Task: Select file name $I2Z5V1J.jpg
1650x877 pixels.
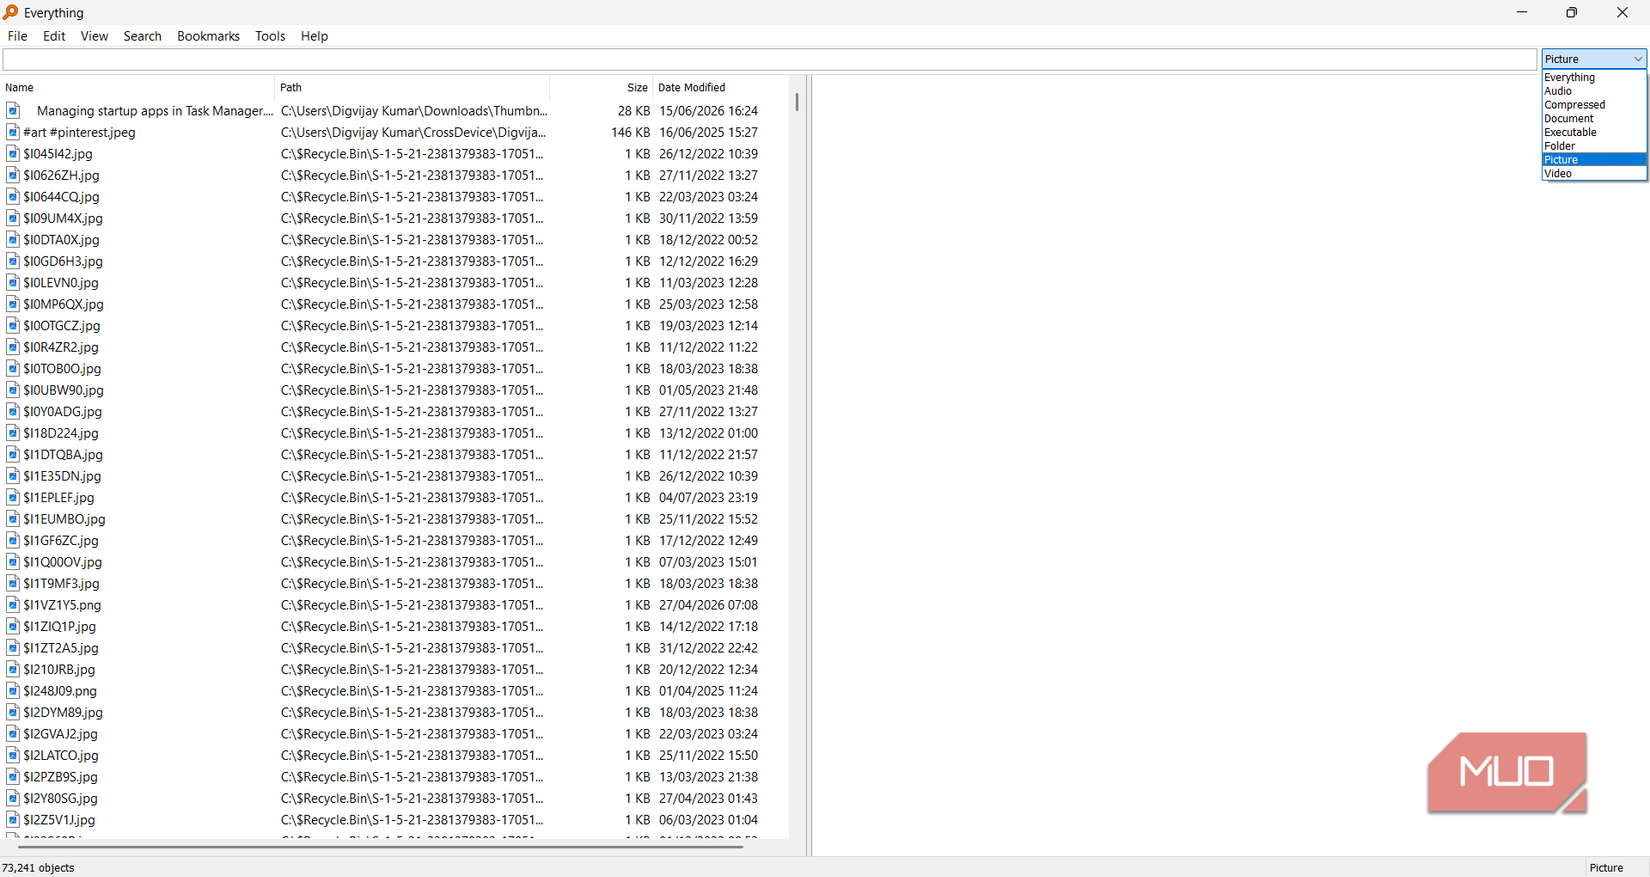Action: point(59,820)
